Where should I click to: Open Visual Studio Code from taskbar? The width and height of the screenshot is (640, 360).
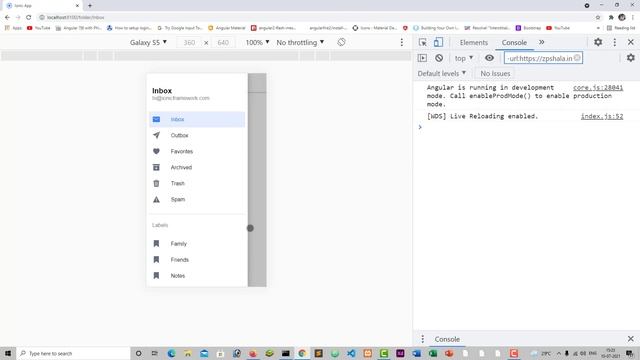pyautogui.click(x=351, y=353)
